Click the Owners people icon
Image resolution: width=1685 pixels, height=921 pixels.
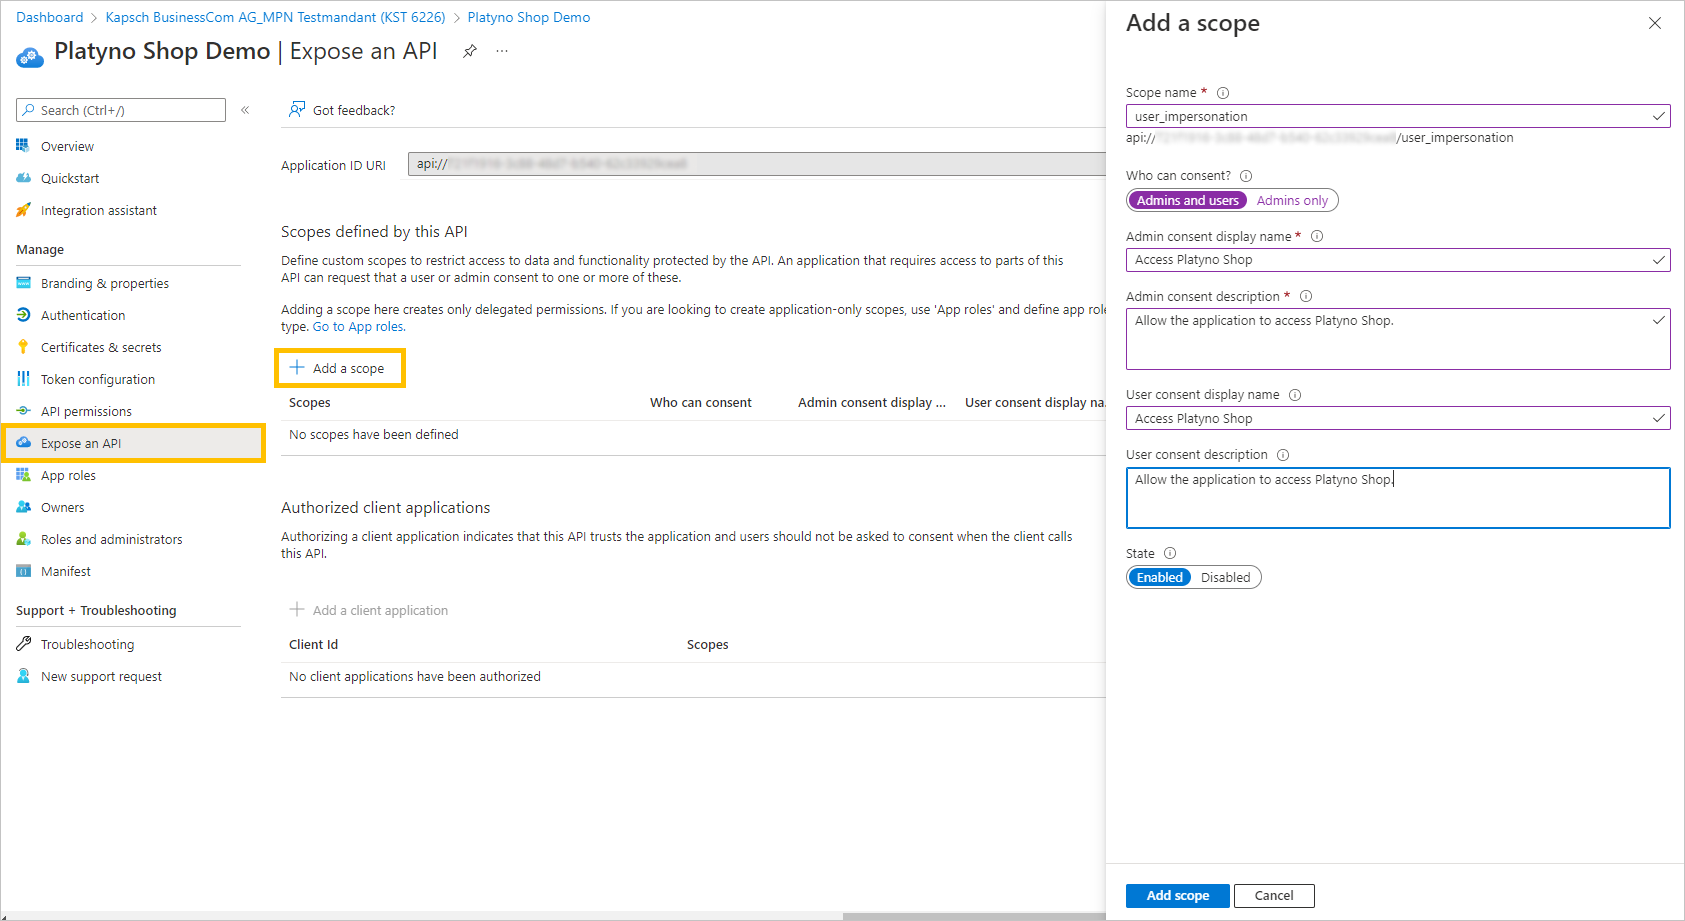point(23,507)
